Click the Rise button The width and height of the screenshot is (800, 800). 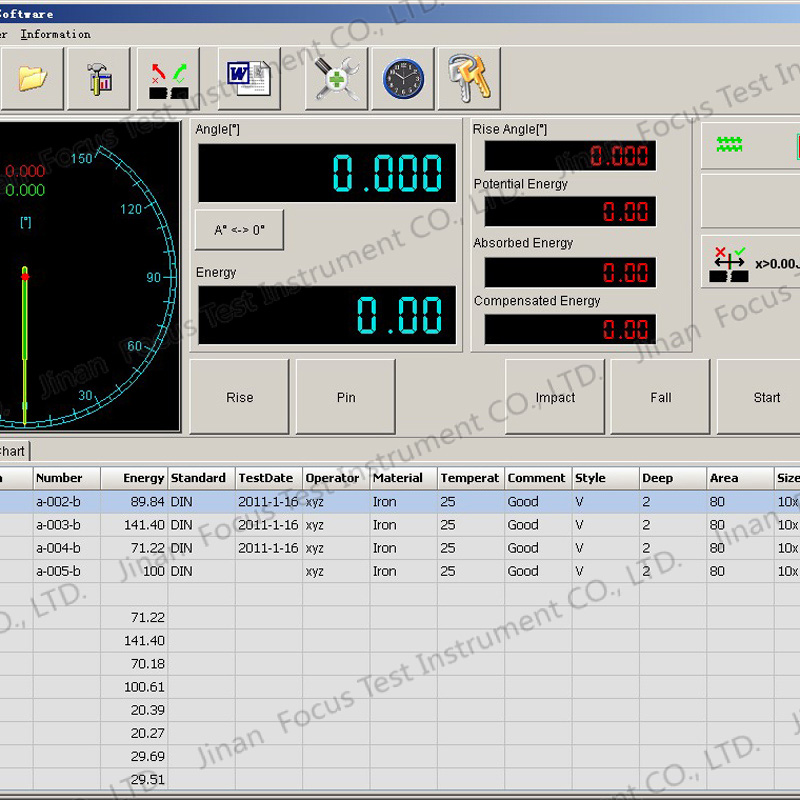click(239, 397)
